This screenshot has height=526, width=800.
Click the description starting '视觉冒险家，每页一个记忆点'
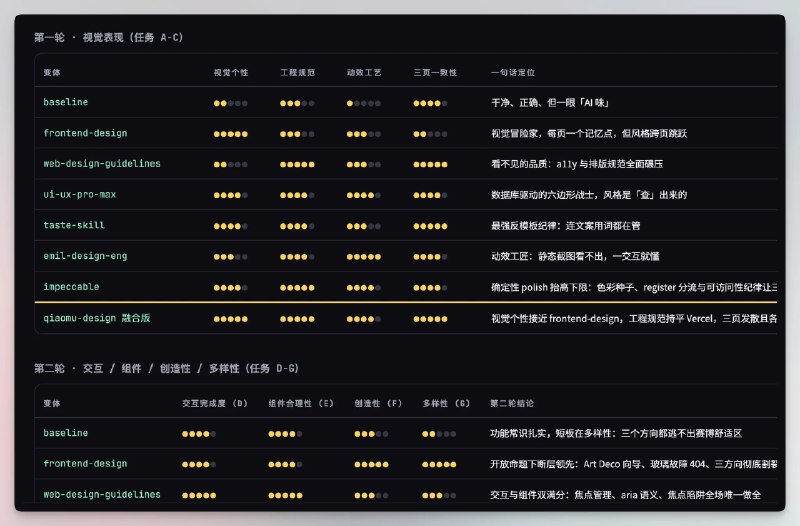coord(589,134)
